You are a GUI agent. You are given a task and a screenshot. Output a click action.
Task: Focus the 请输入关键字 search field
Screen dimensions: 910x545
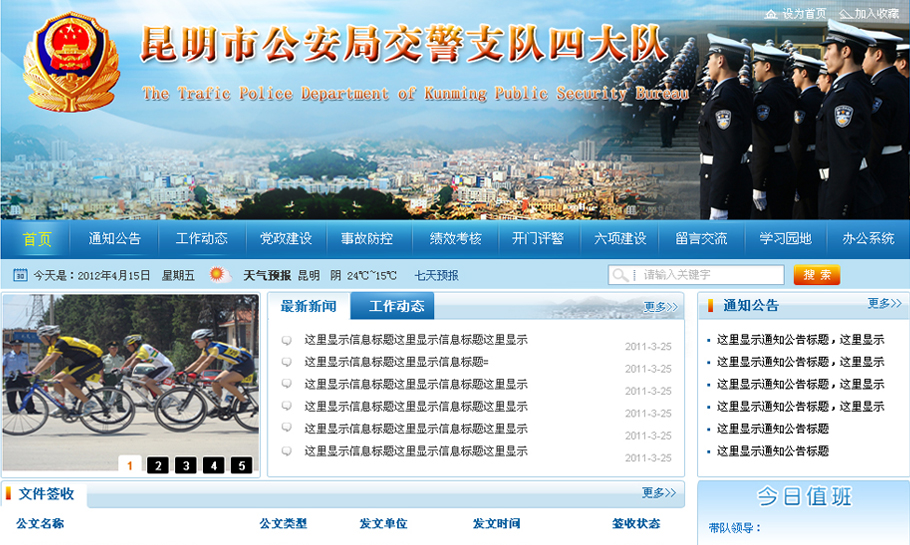click(x=710, y=275)
